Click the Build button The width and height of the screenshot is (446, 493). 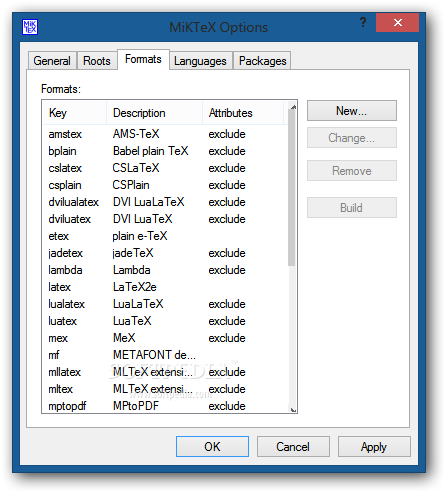pos(352,208)
